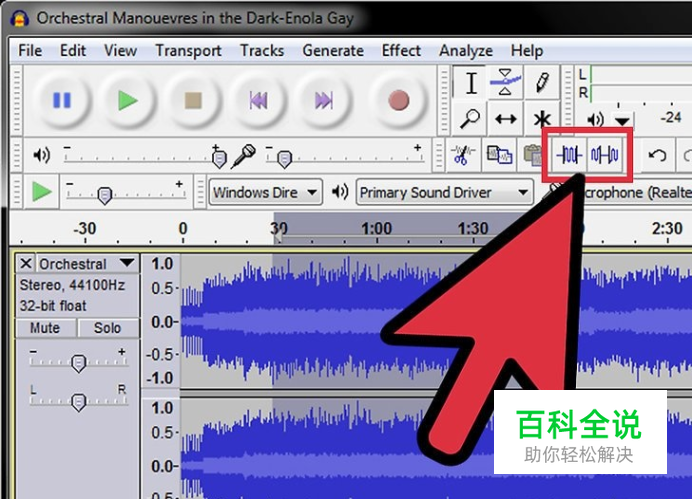The height and width of the screenshot is (499, 692).
Task: Silence the selected audio
Action: [605, 155]
